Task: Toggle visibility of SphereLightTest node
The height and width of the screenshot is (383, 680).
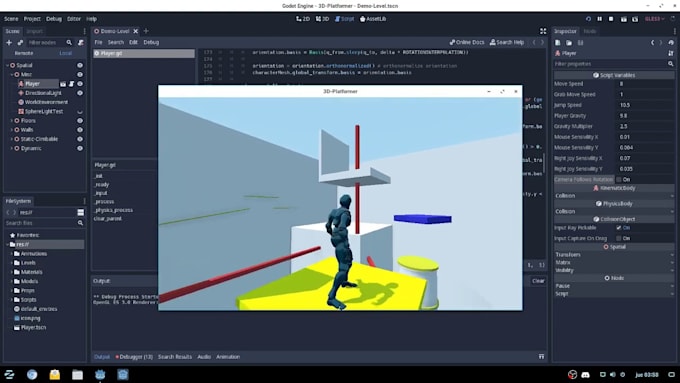Action: click(80, 111)
